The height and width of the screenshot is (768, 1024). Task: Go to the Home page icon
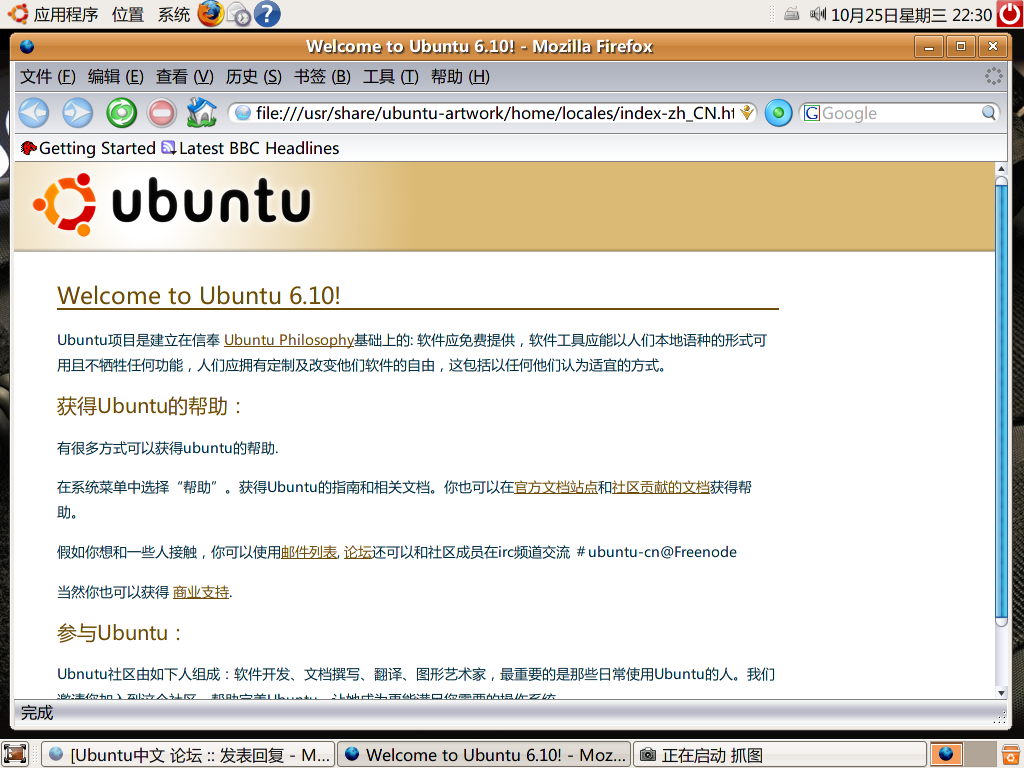201,112
